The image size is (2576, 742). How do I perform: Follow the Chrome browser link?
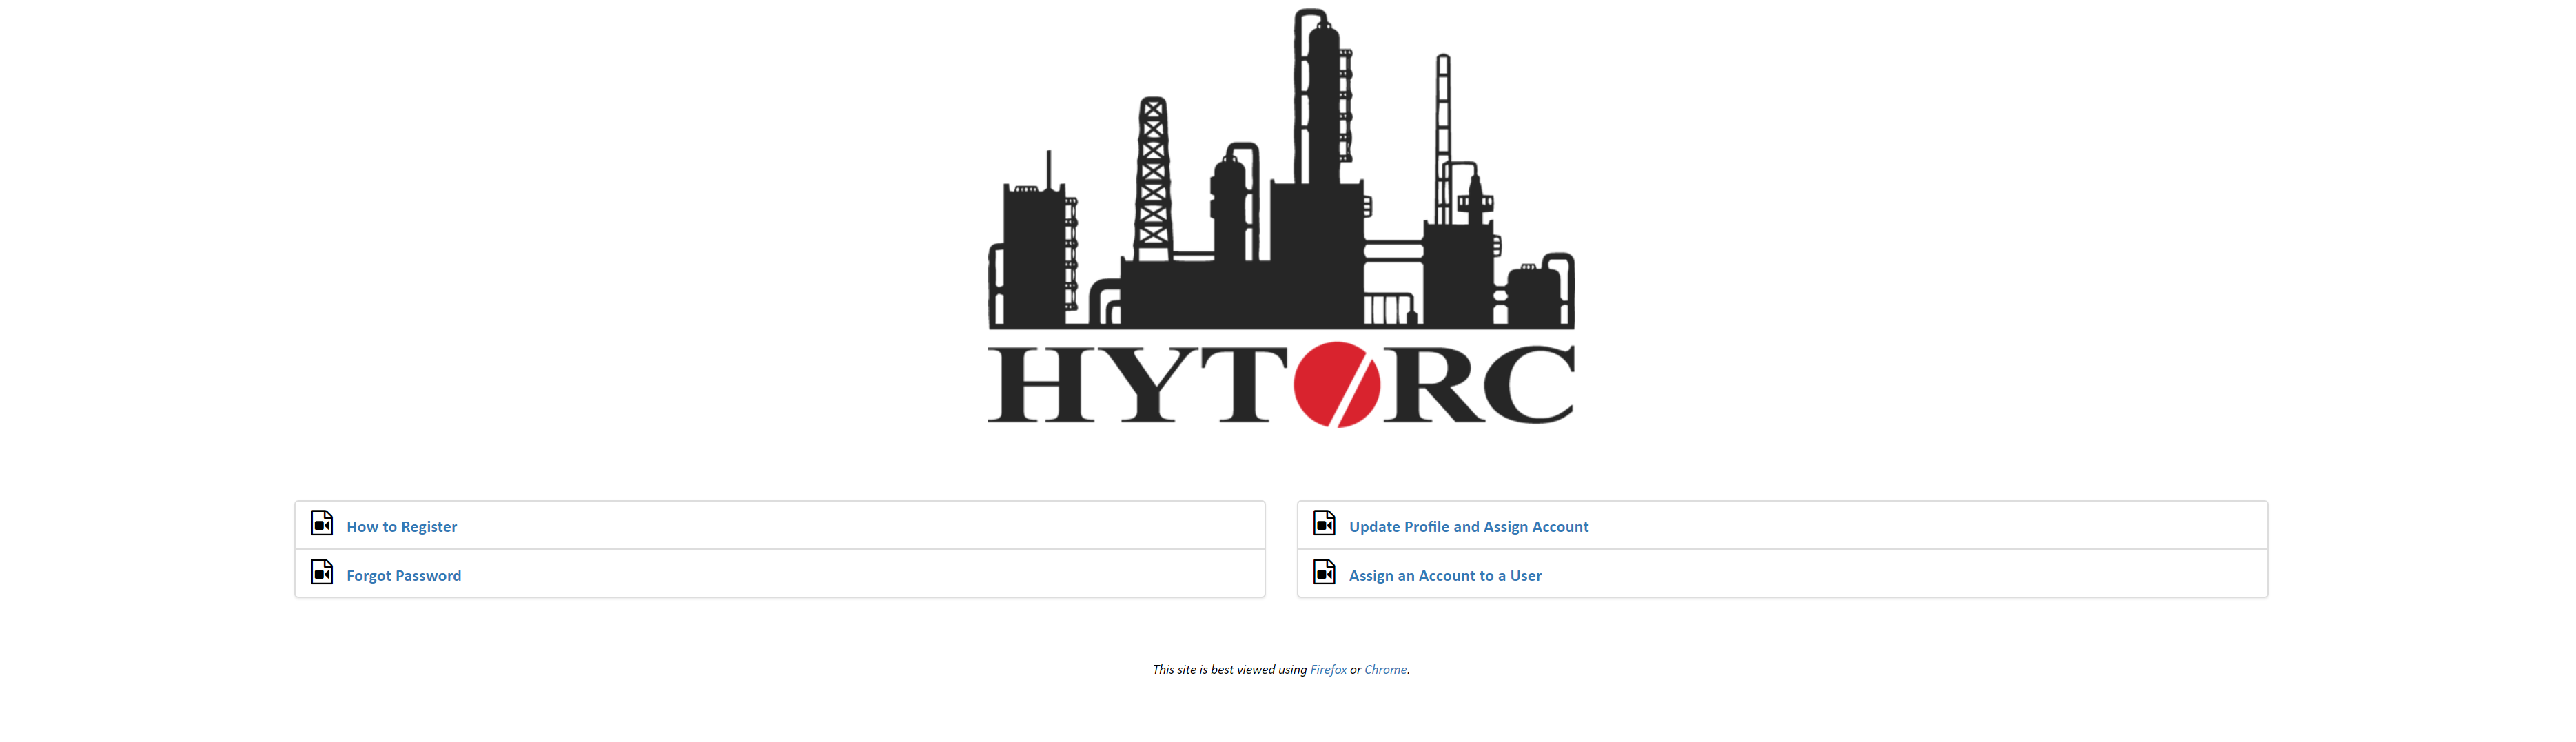[1385, 670]
